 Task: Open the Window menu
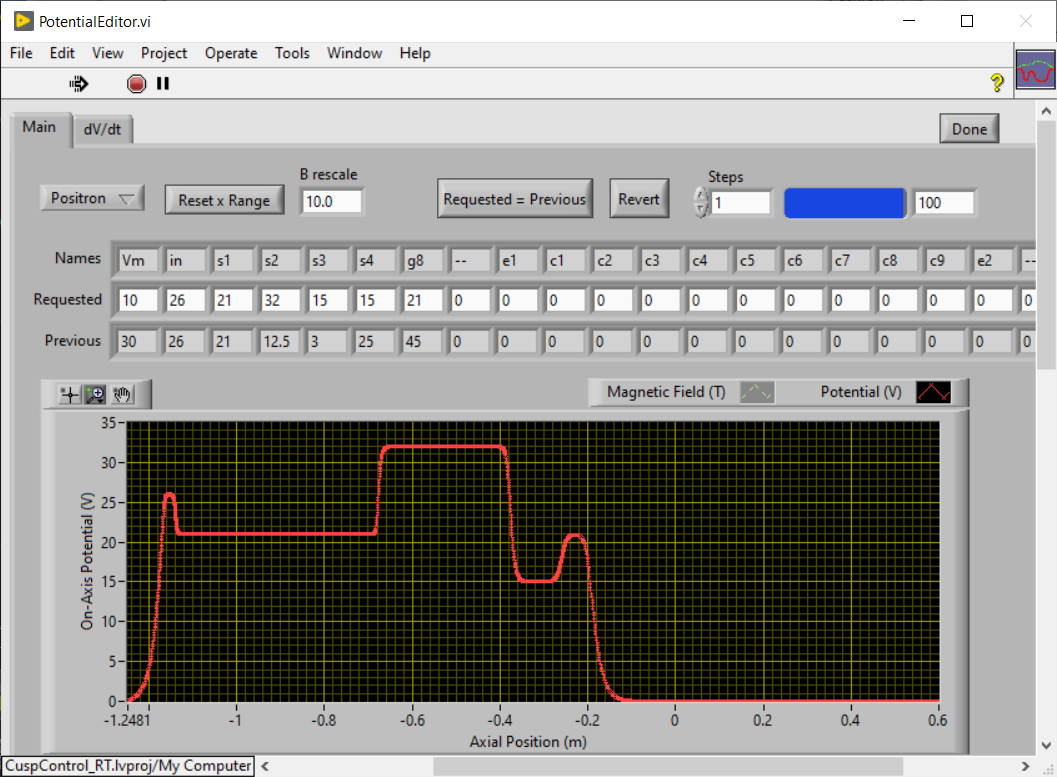pyautogui.click(x=355, y=53)
